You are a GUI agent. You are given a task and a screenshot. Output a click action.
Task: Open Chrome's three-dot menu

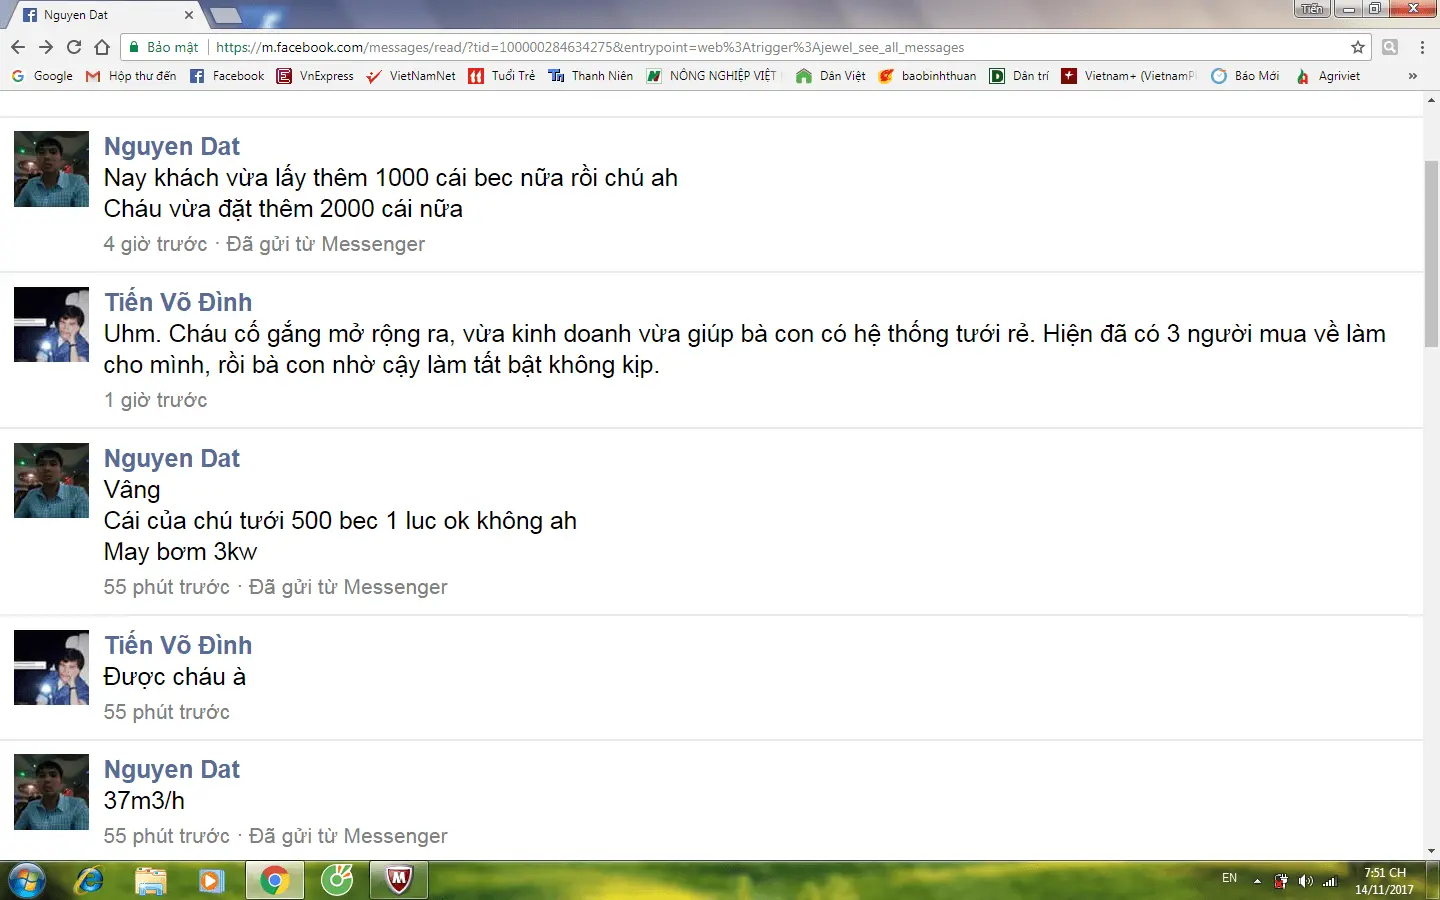pyautogui.click(x=1421, y=46)
